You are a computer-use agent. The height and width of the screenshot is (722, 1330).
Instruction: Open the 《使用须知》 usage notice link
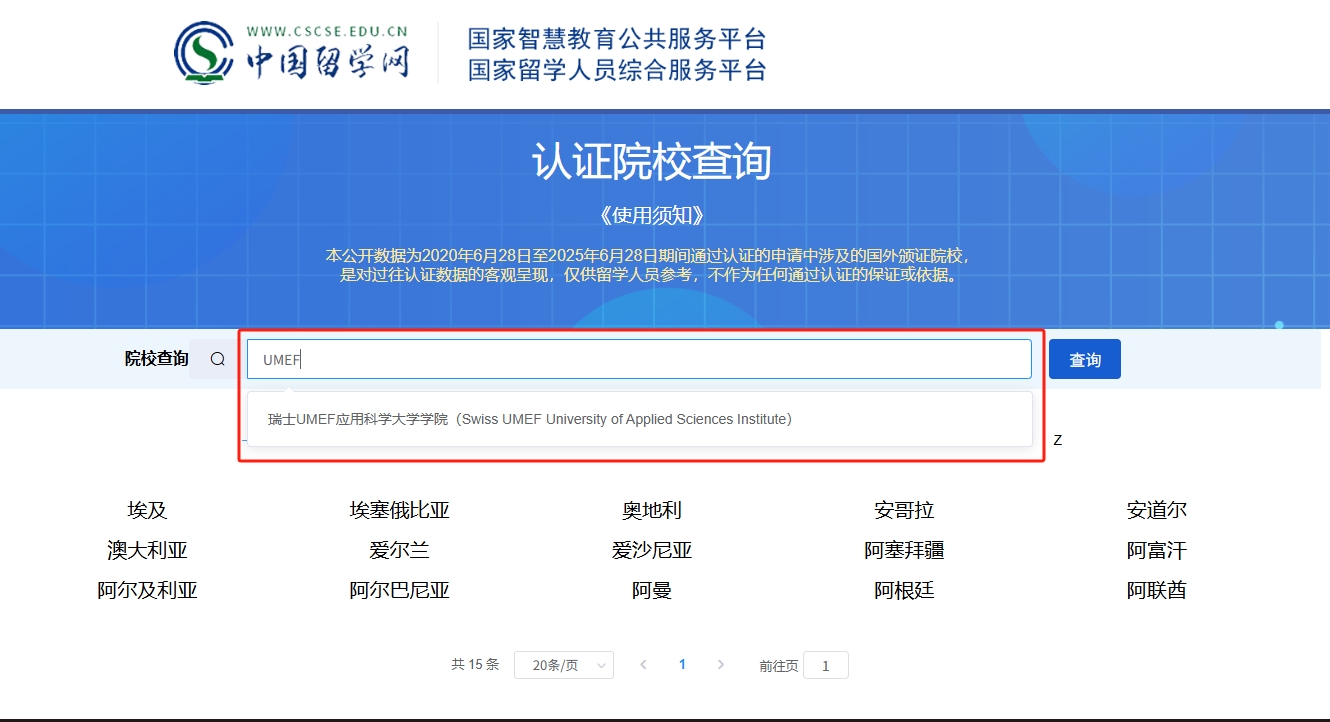652,212
